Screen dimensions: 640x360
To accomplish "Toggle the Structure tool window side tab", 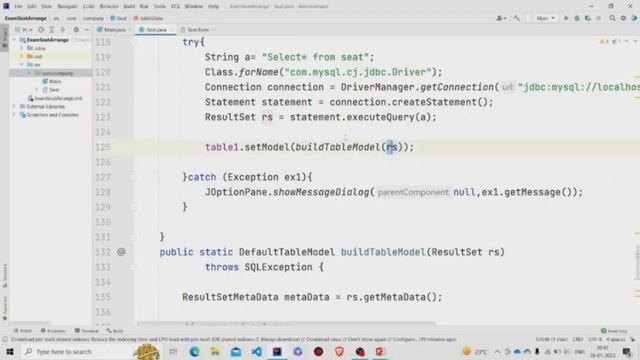I will click(4, 276).
